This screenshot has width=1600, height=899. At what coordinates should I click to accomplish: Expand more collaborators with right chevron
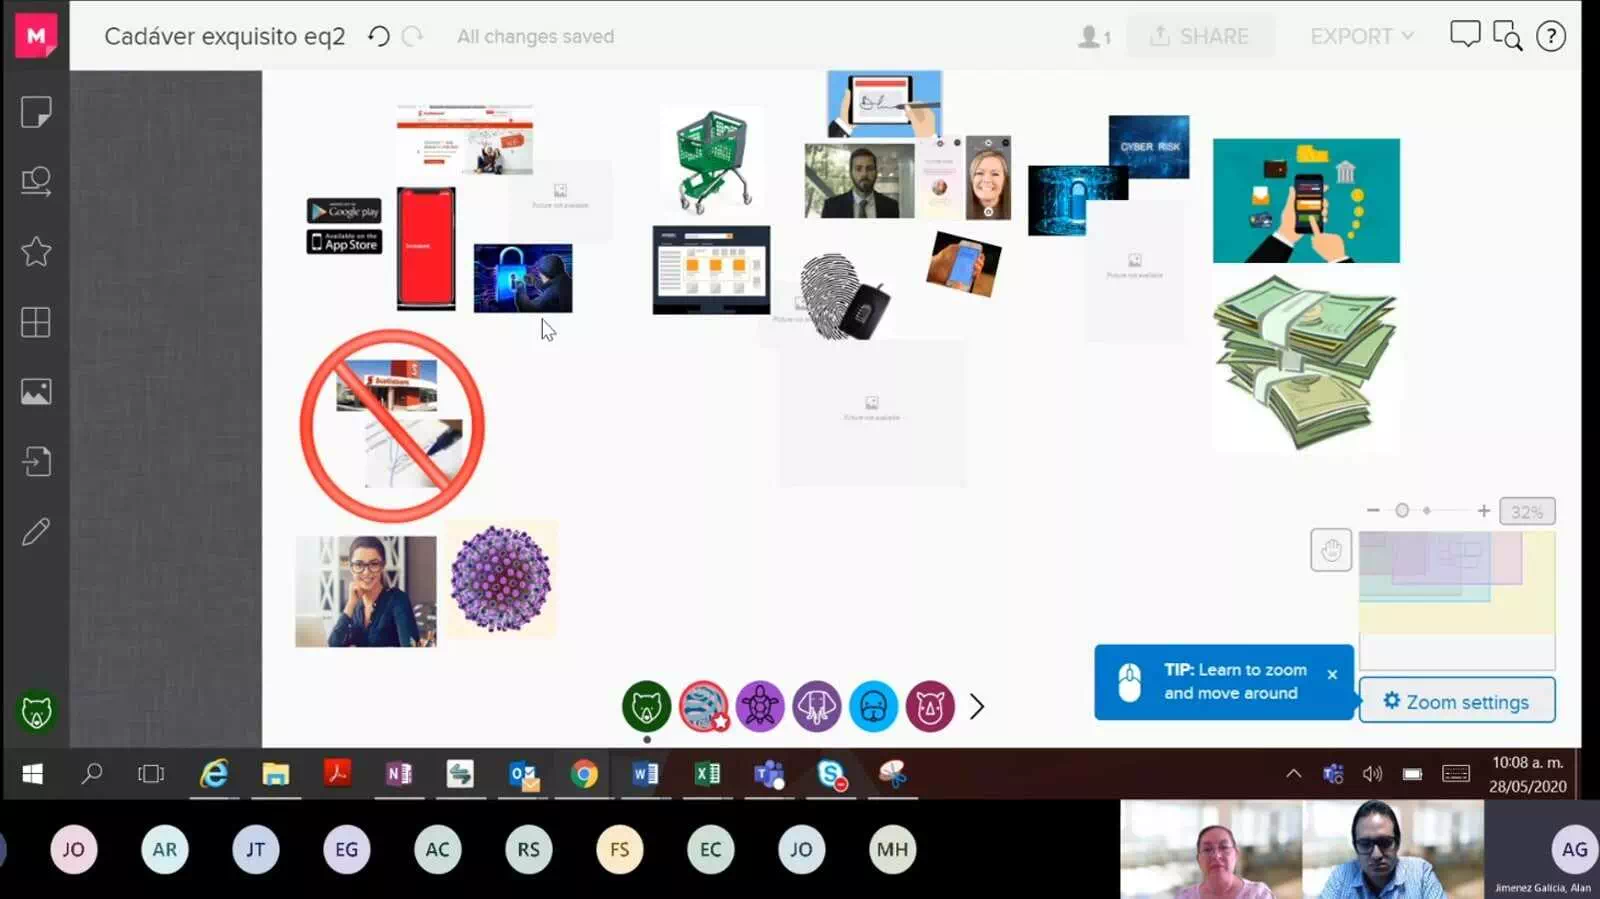[x=977, y=707]
